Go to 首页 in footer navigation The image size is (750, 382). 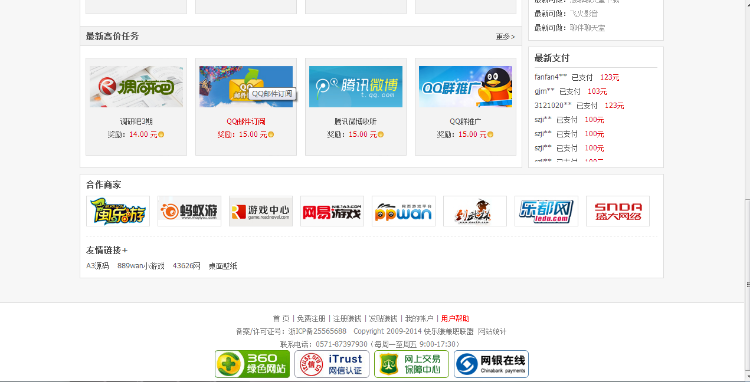point(281,318)
